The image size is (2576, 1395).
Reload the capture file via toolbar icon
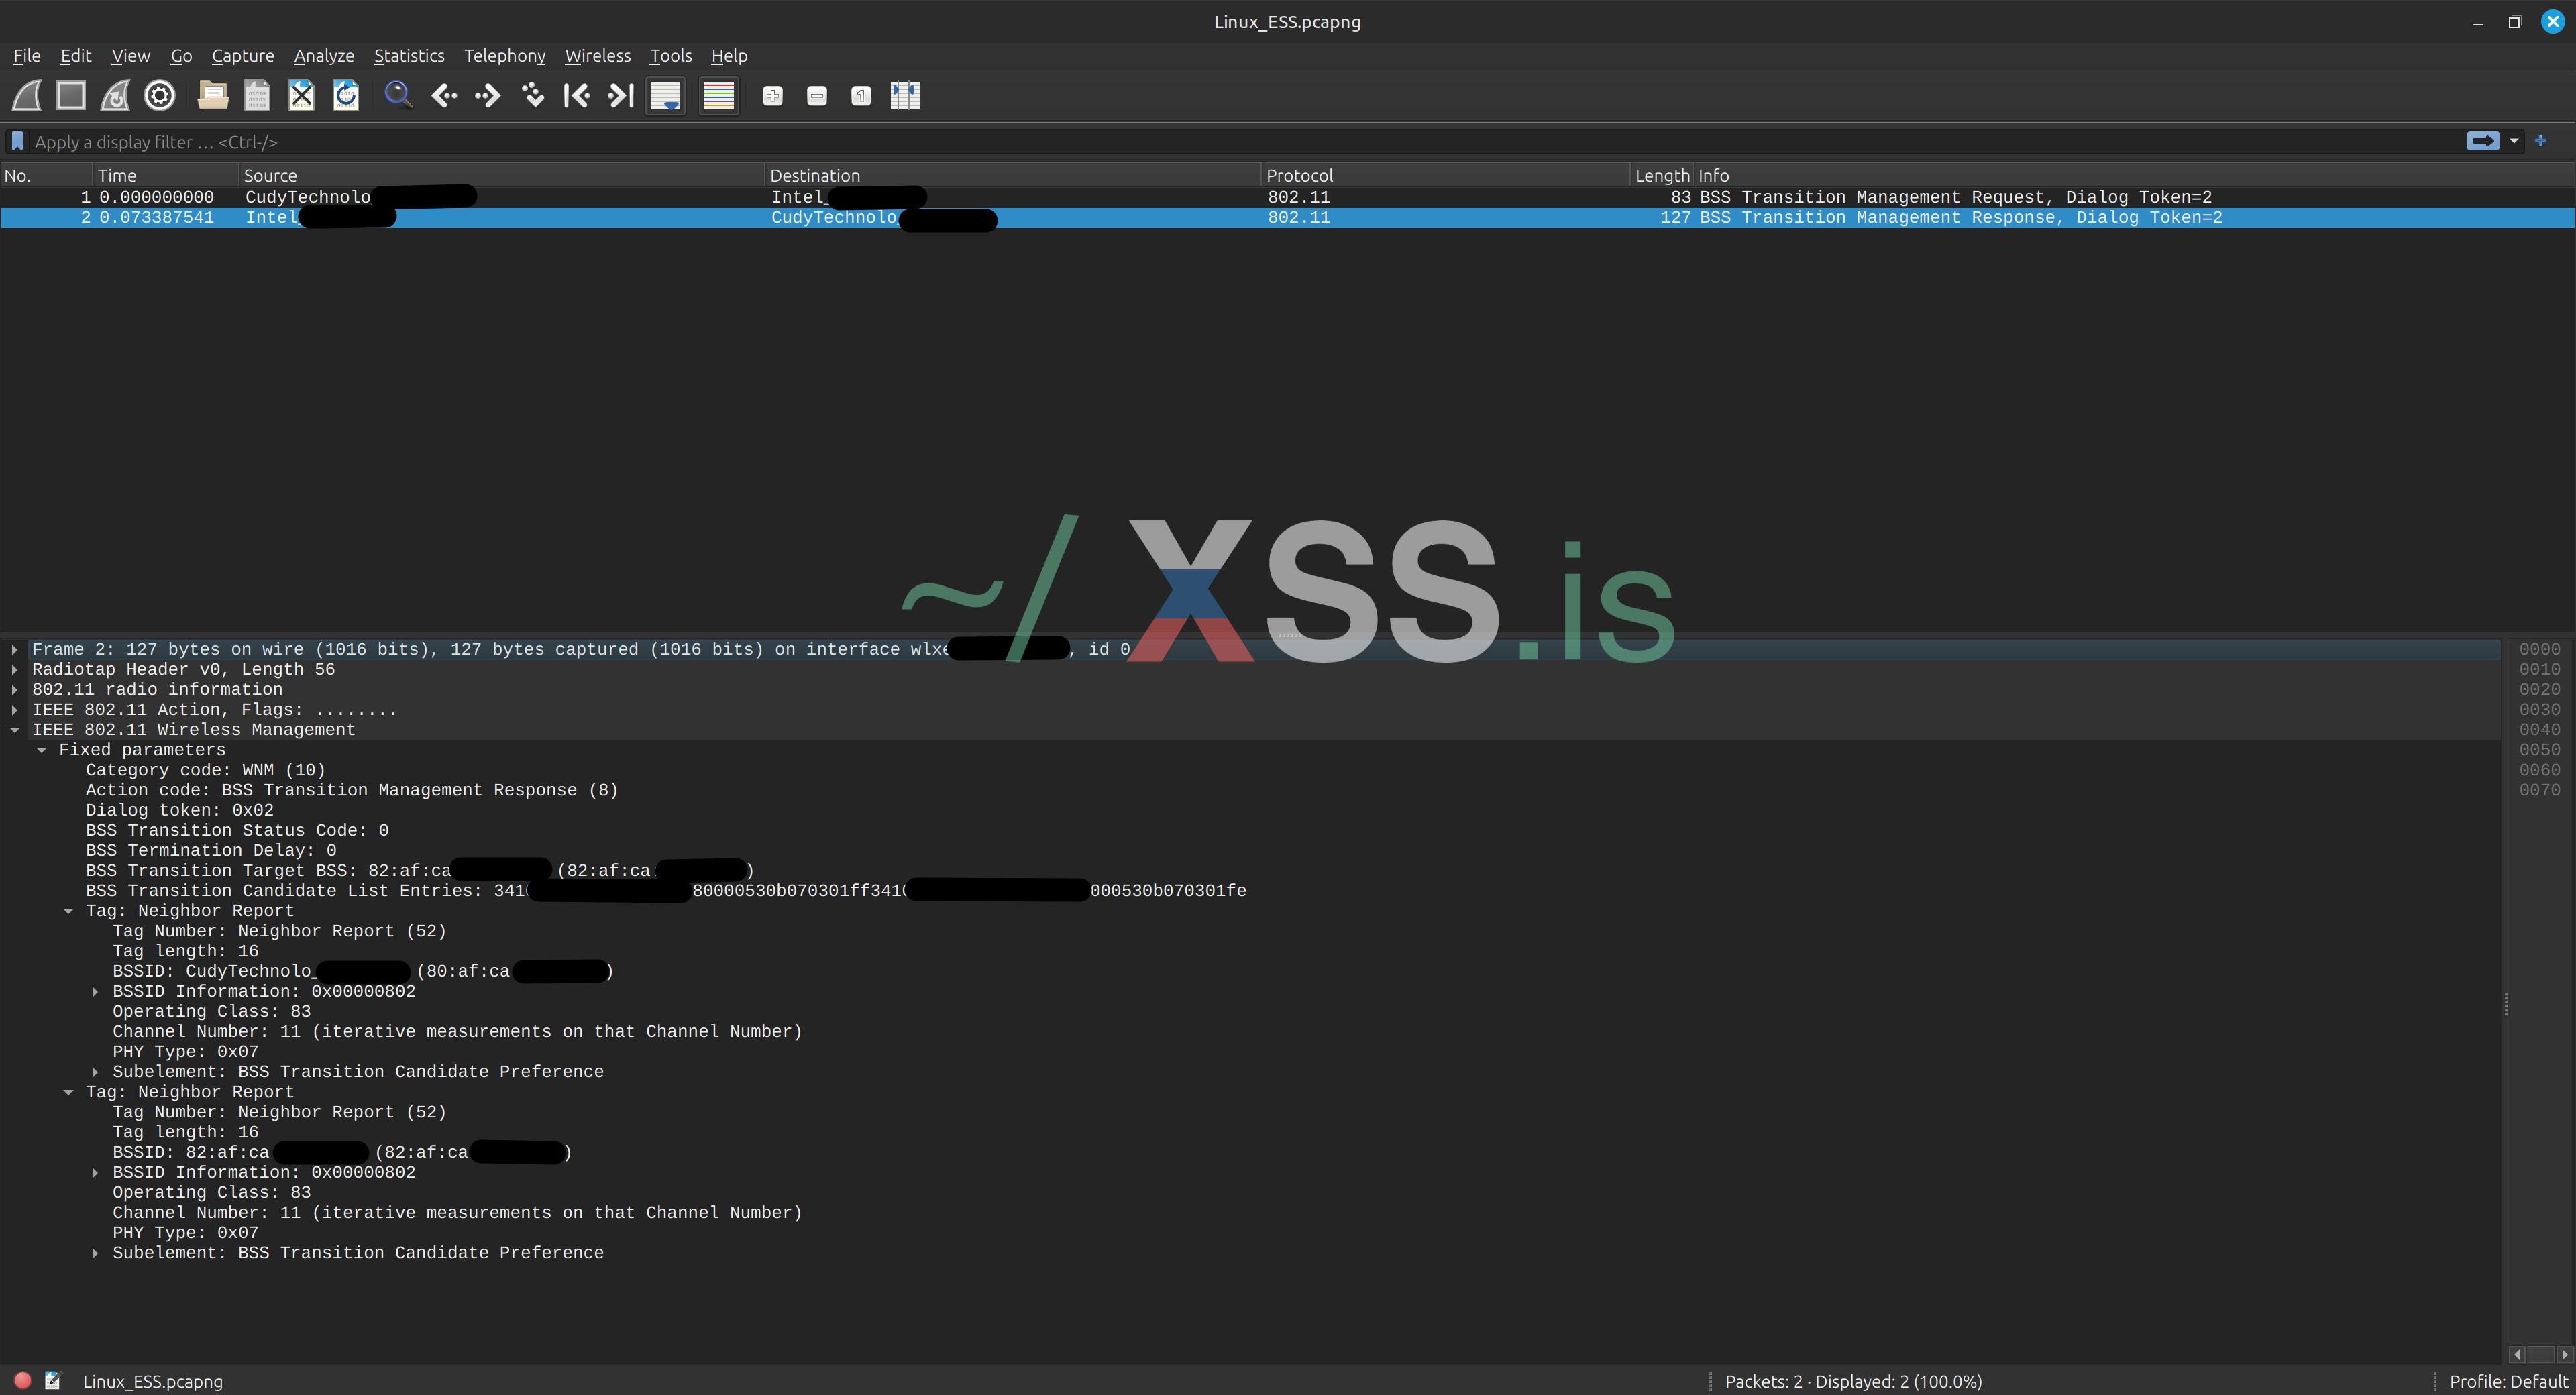tap(346, 96)
